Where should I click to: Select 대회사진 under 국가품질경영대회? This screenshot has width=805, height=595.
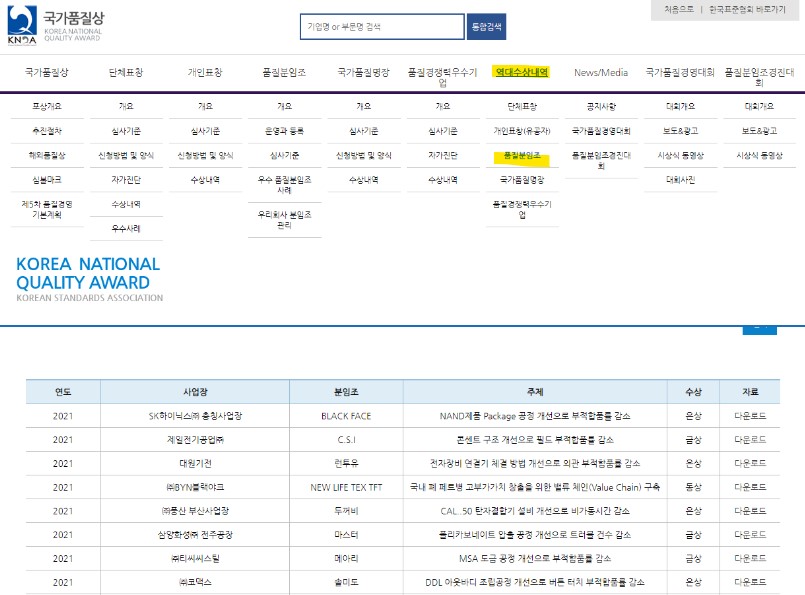pyautogui.click(x=680, y=180)
